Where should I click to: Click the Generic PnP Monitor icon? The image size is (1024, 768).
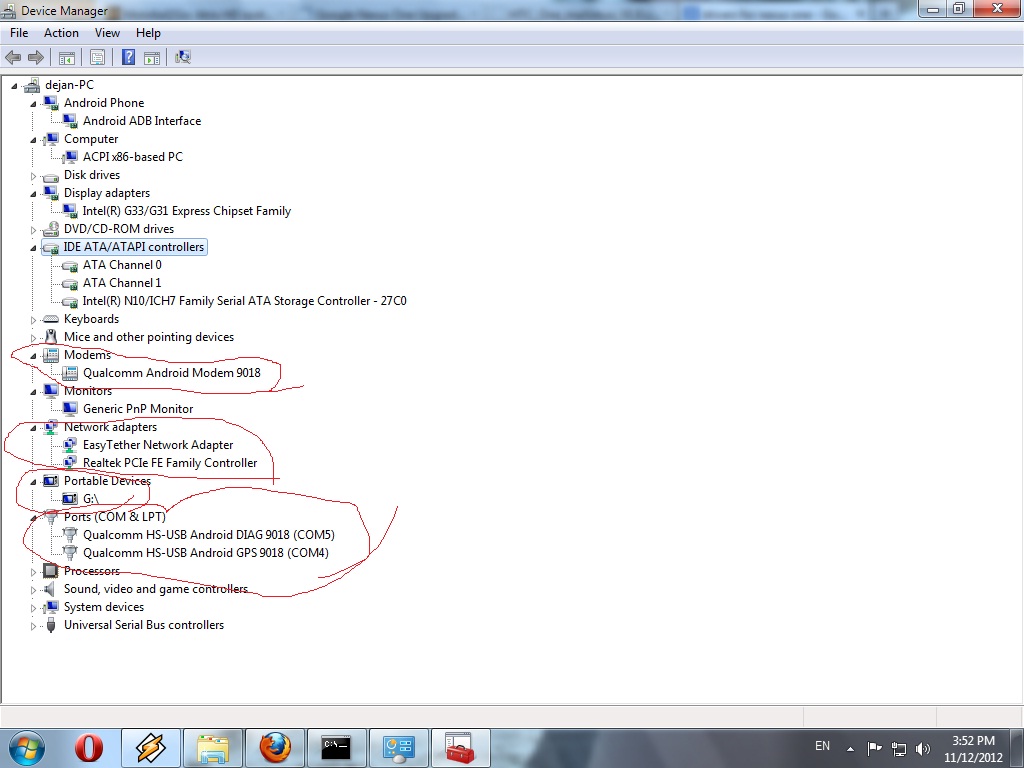point(70,409)
